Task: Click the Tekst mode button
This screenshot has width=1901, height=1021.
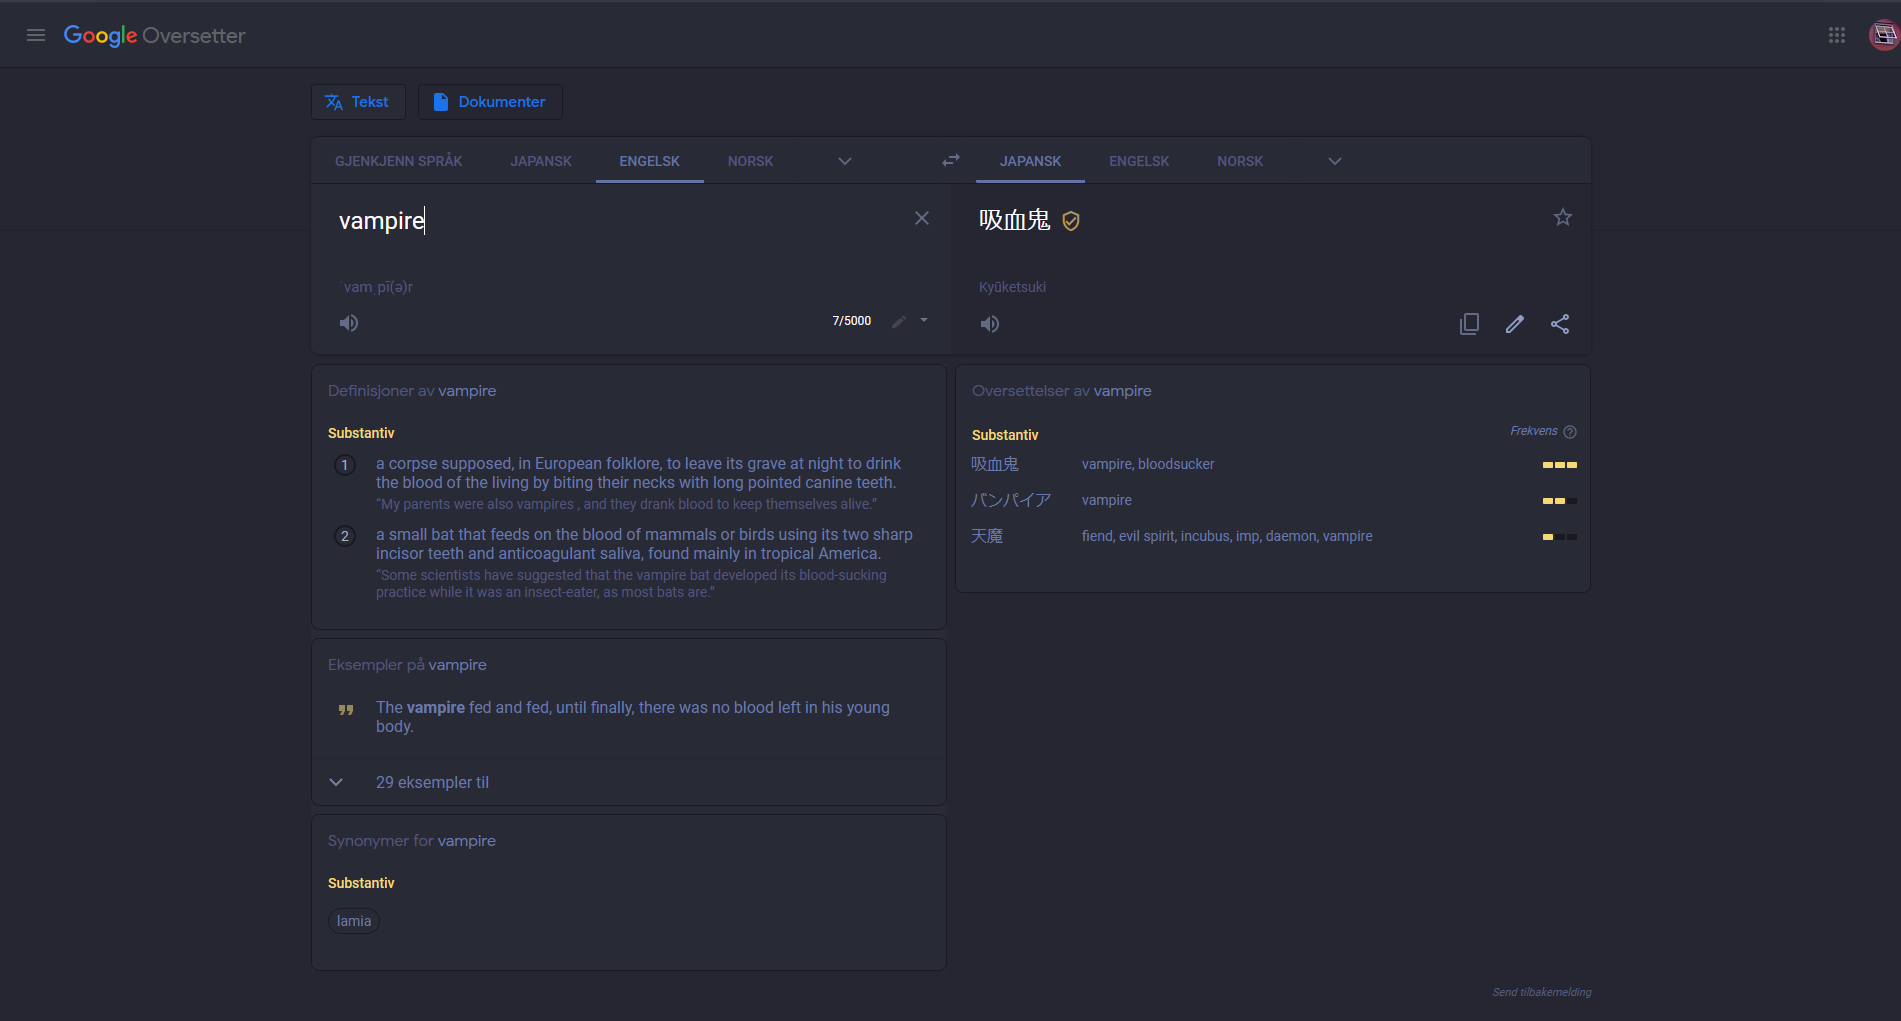Action: (x=357, y=102)
